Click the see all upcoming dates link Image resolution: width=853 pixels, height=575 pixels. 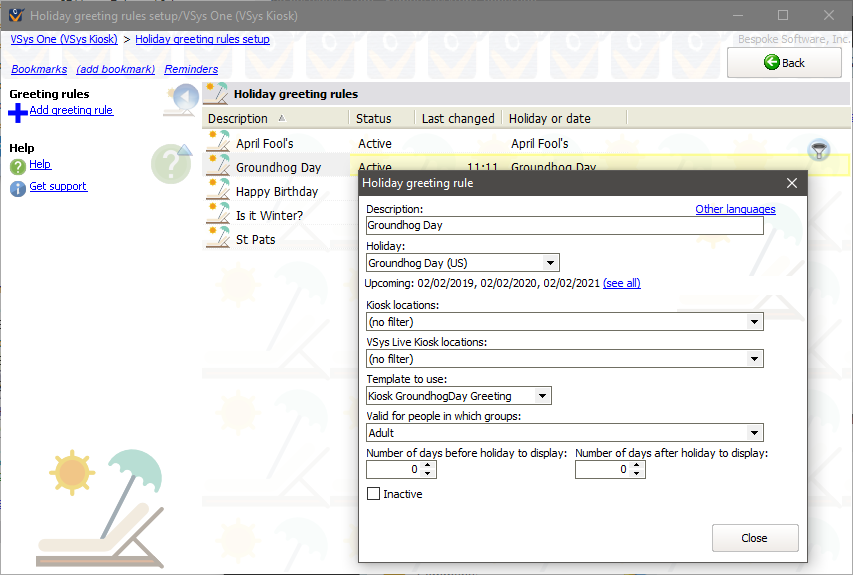click(621, 283)
